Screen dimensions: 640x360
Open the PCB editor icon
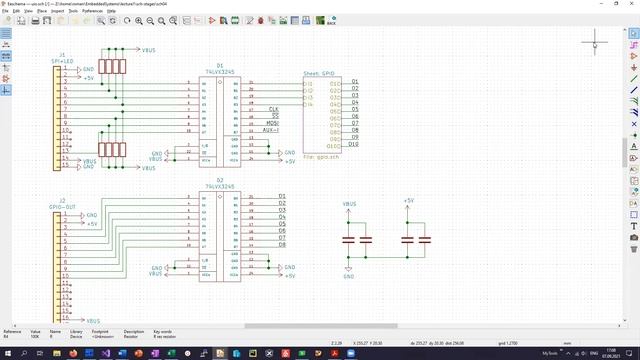(x=320, y=20)
